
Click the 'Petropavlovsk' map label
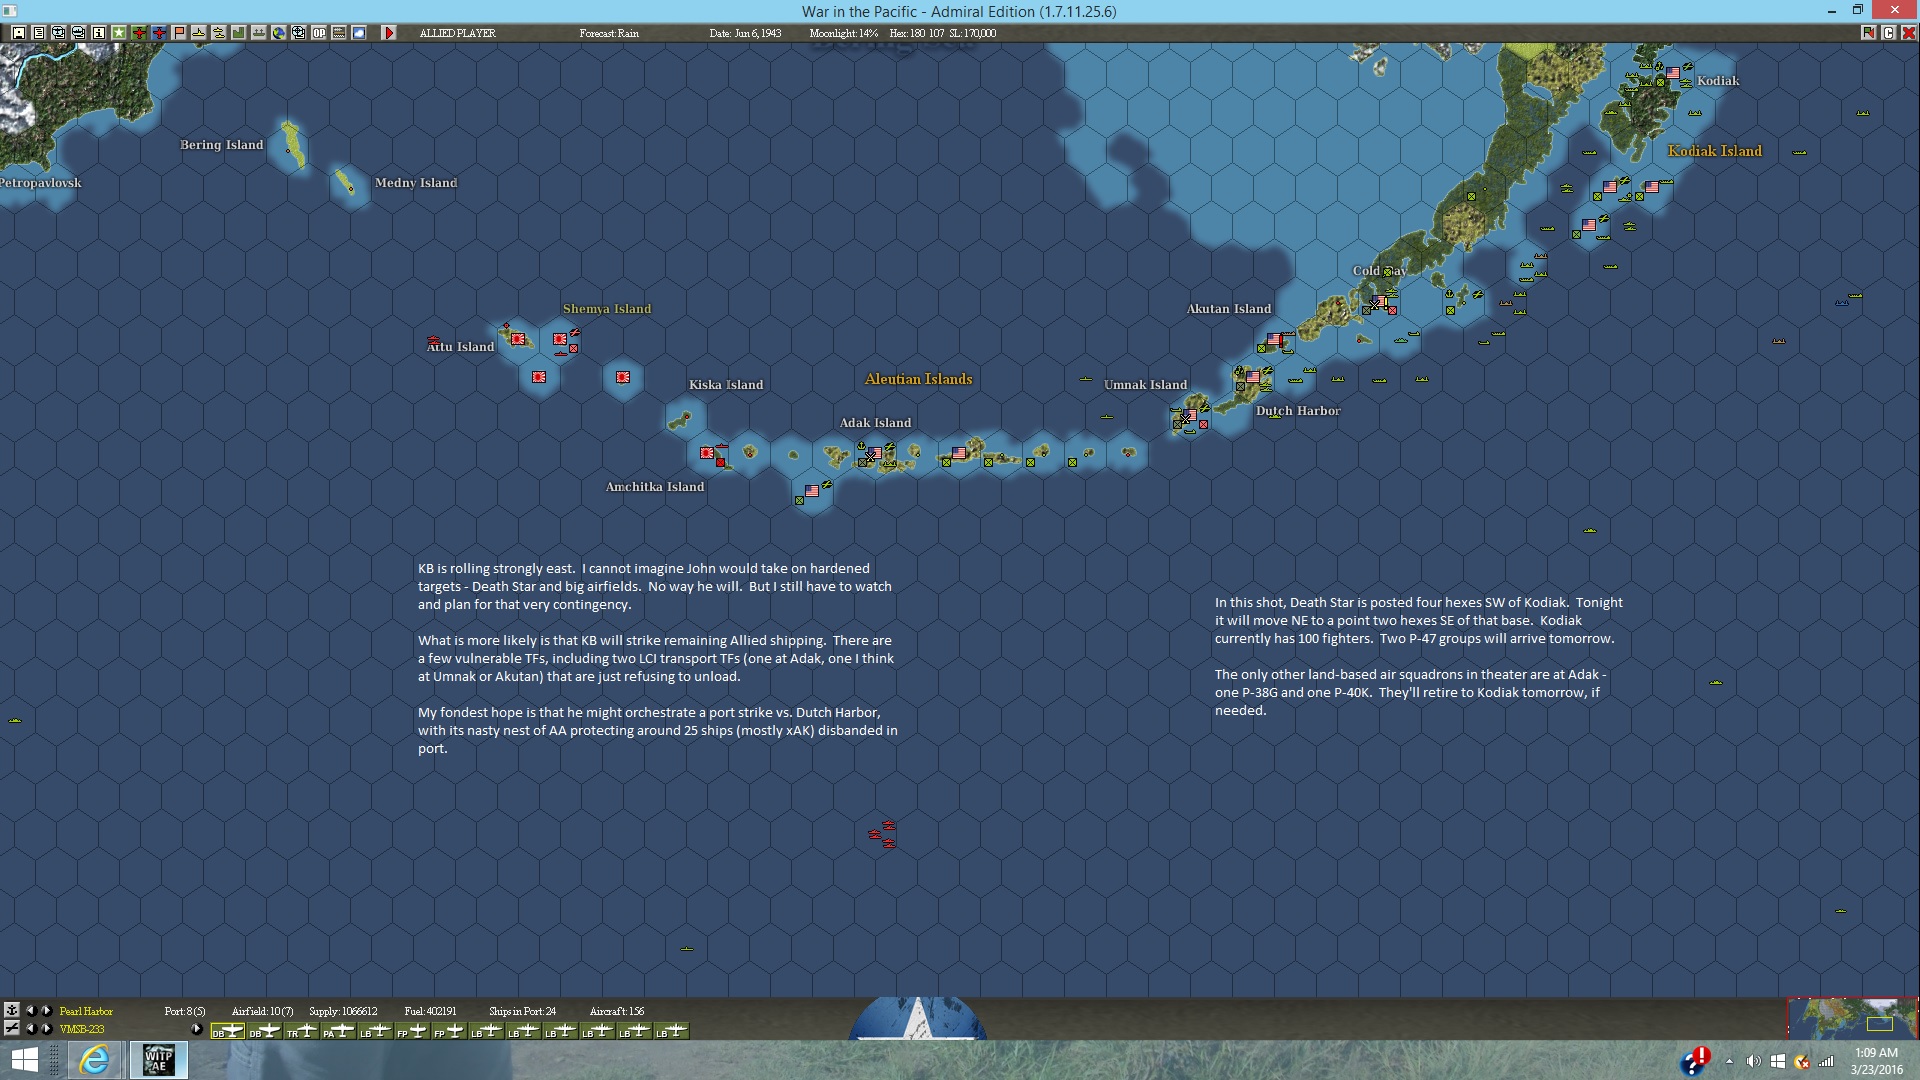40,183
